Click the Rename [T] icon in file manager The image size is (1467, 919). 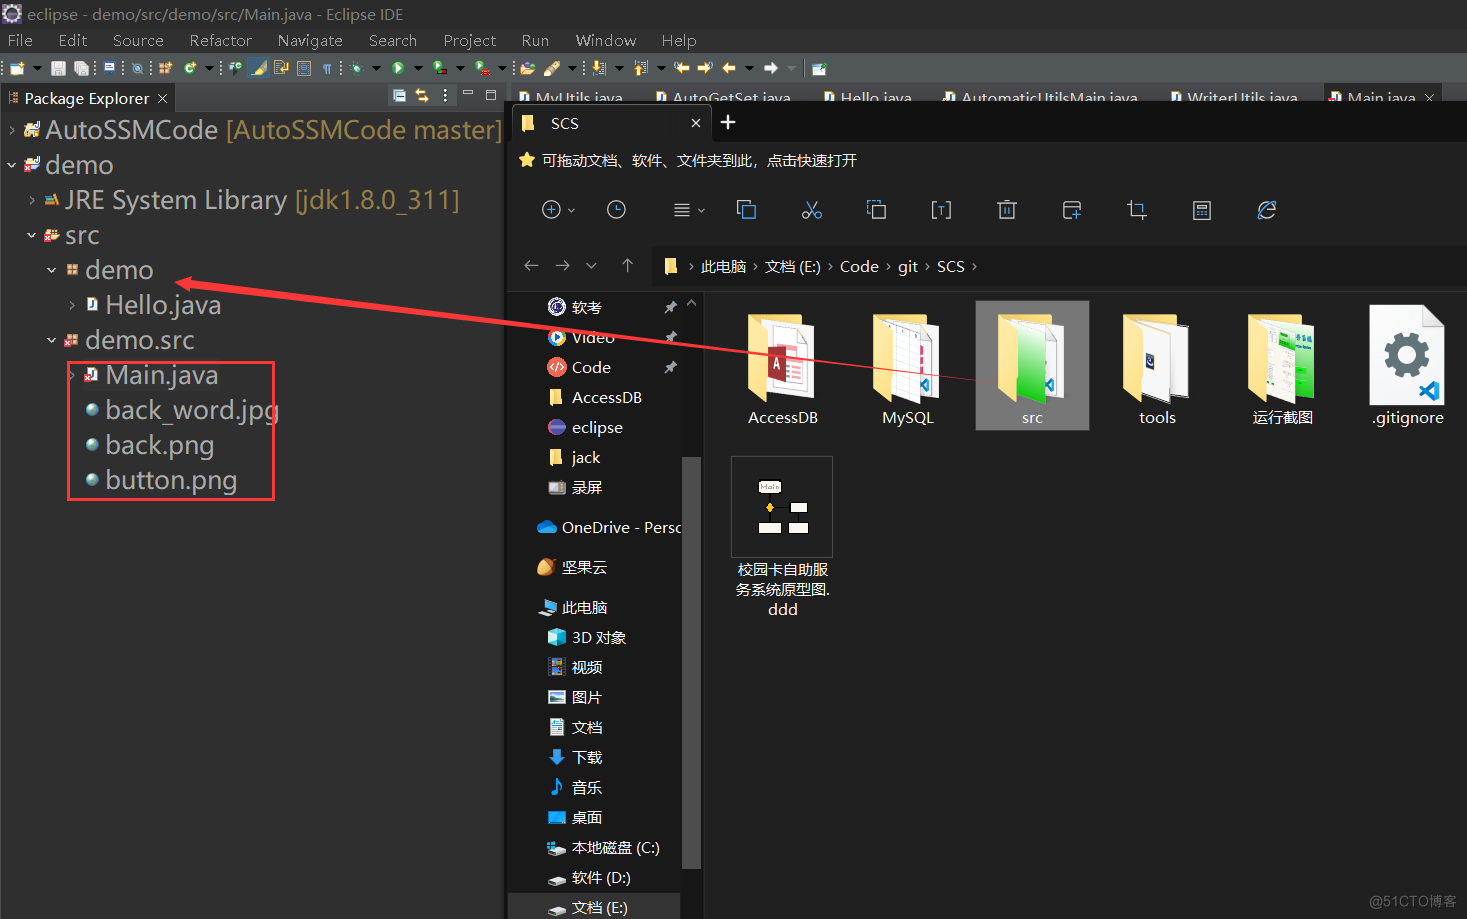941,210
